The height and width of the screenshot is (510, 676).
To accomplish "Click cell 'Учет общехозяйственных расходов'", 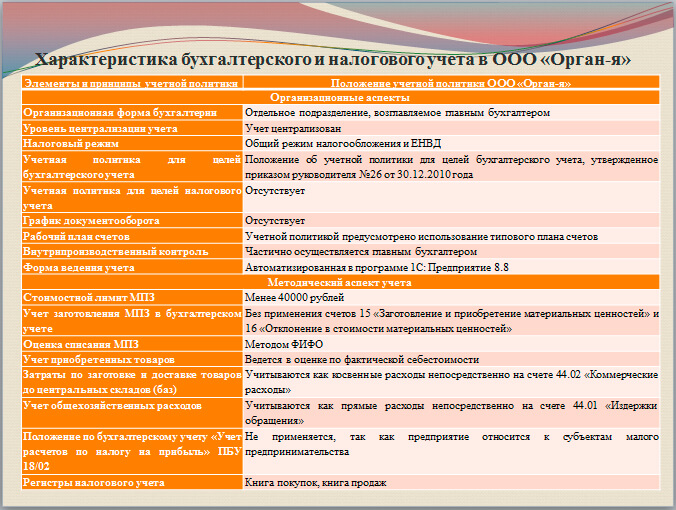I will pos(132,413).
